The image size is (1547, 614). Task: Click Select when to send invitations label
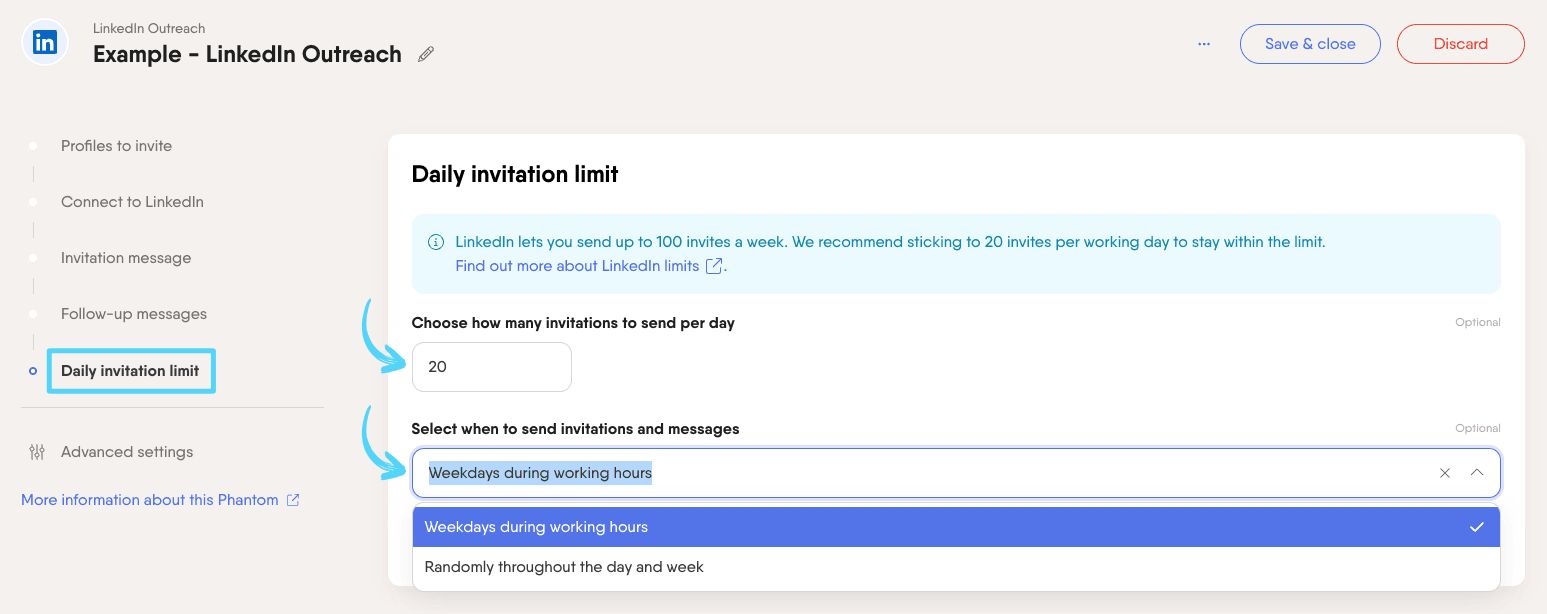tap(575, 429)
